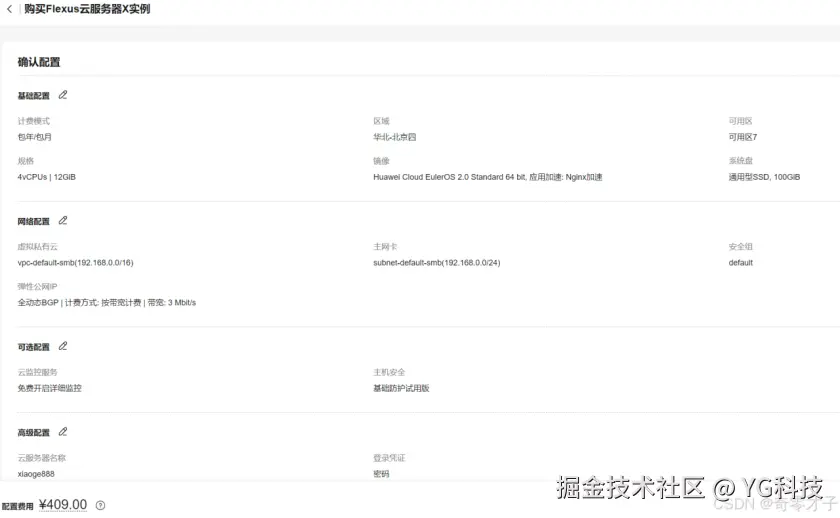Select the 基础防护试用版 host security value
Image resolution: width=840 pixels, height=518 pixels.
pyautogui.click(x=401, y=388)
